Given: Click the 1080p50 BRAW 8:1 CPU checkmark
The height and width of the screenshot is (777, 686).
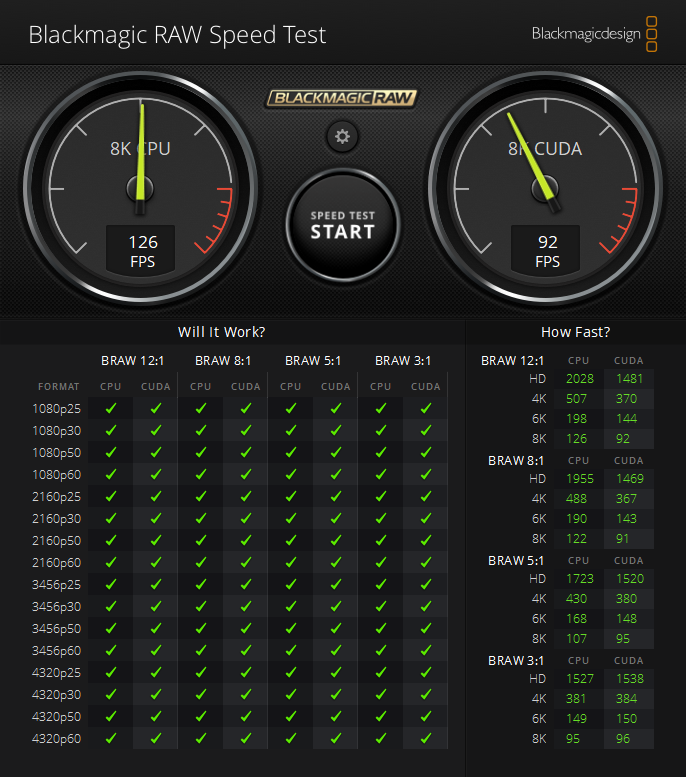Looking at the screenshot, I should tap(201, 452).
